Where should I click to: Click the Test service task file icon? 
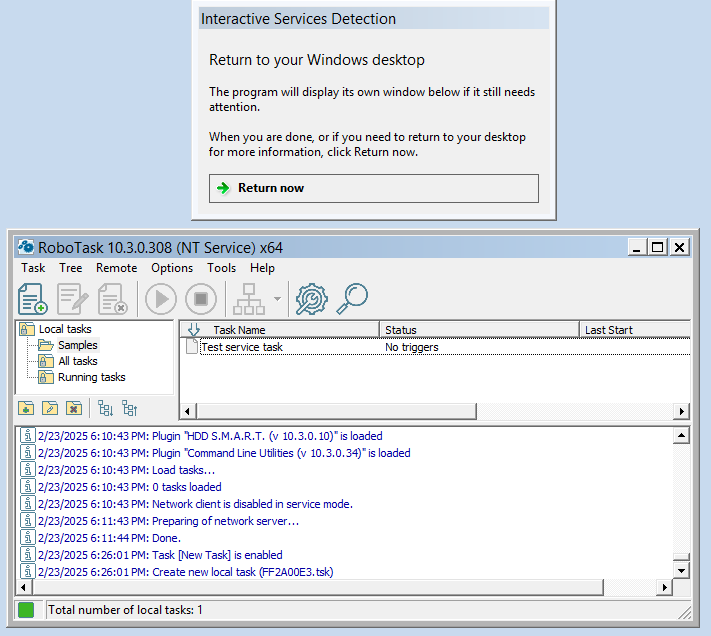point(192,347)
